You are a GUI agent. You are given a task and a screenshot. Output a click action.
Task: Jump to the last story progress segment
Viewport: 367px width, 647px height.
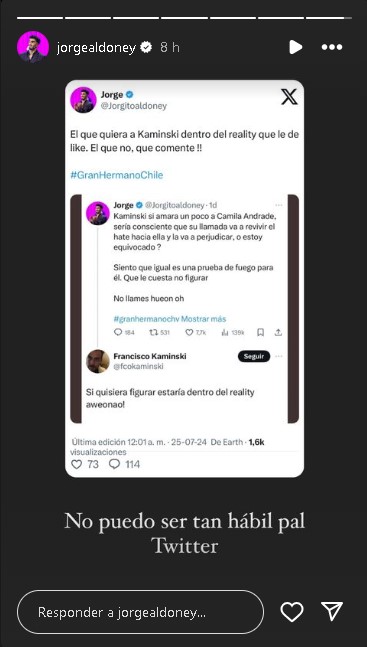[329, 18]
